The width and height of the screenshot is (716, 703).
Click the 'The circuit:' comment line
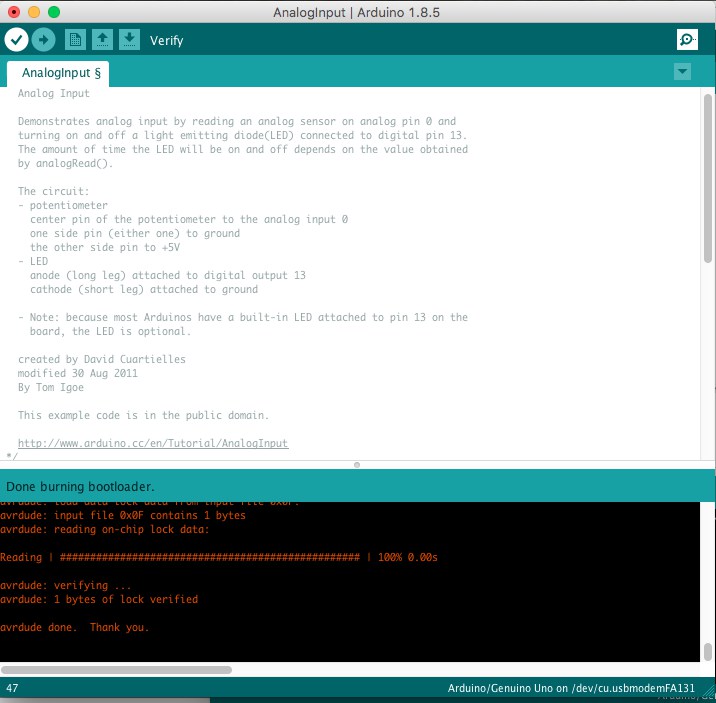point(53,191)
